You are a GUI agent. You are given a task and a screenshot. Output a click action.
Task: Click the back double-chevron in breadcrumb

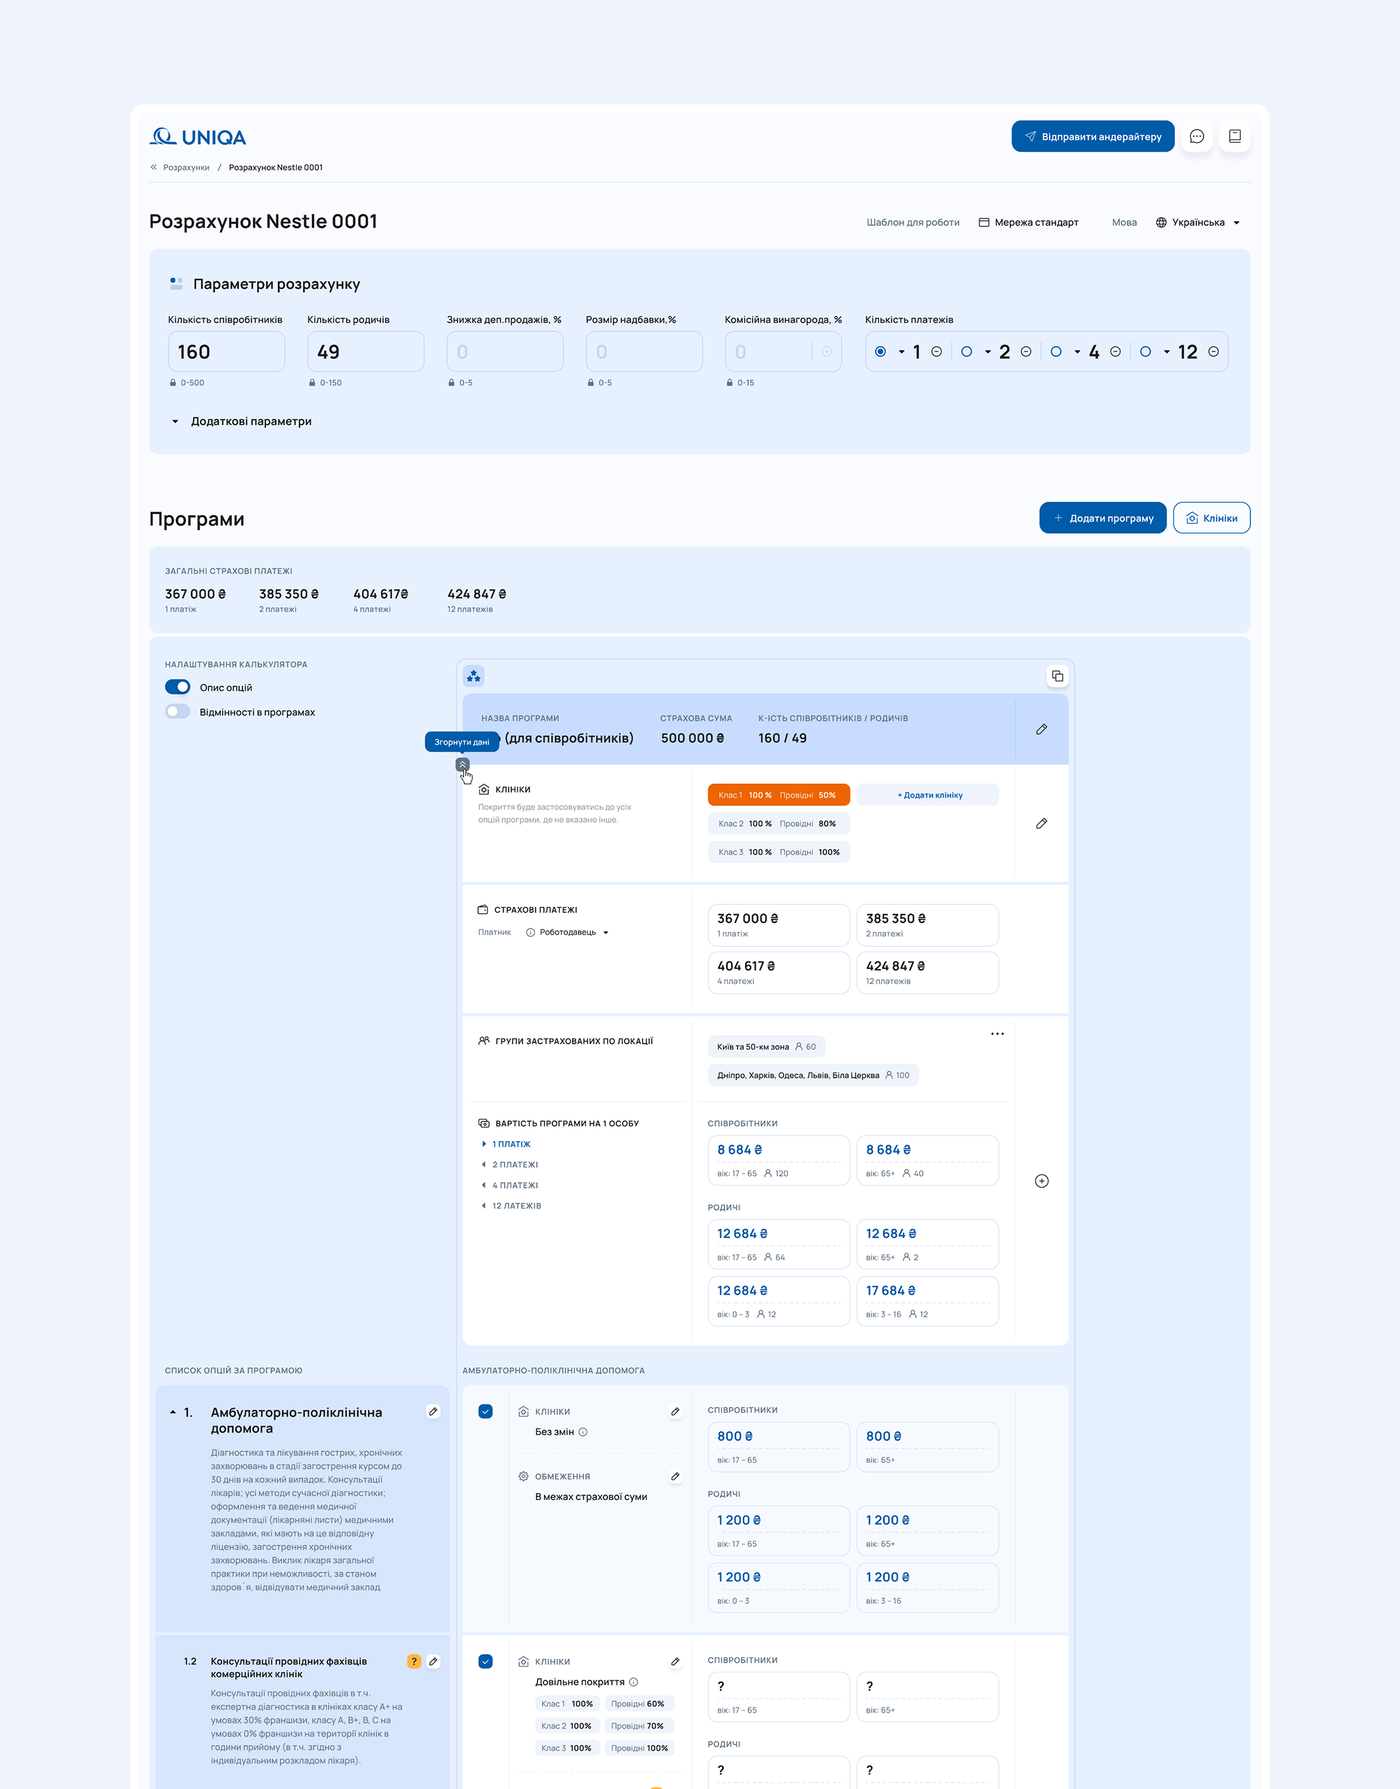[x=154, y=167]
